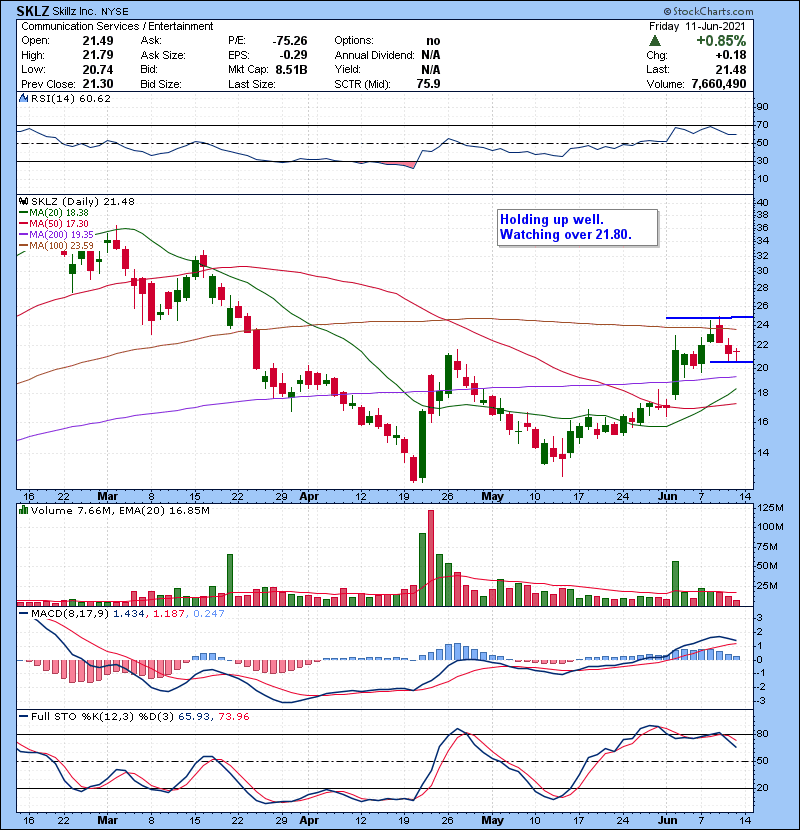Viewport: 800px width, 830px height.
Task: Click the upper blue resistance line near 24
Action: coord(709,318)
